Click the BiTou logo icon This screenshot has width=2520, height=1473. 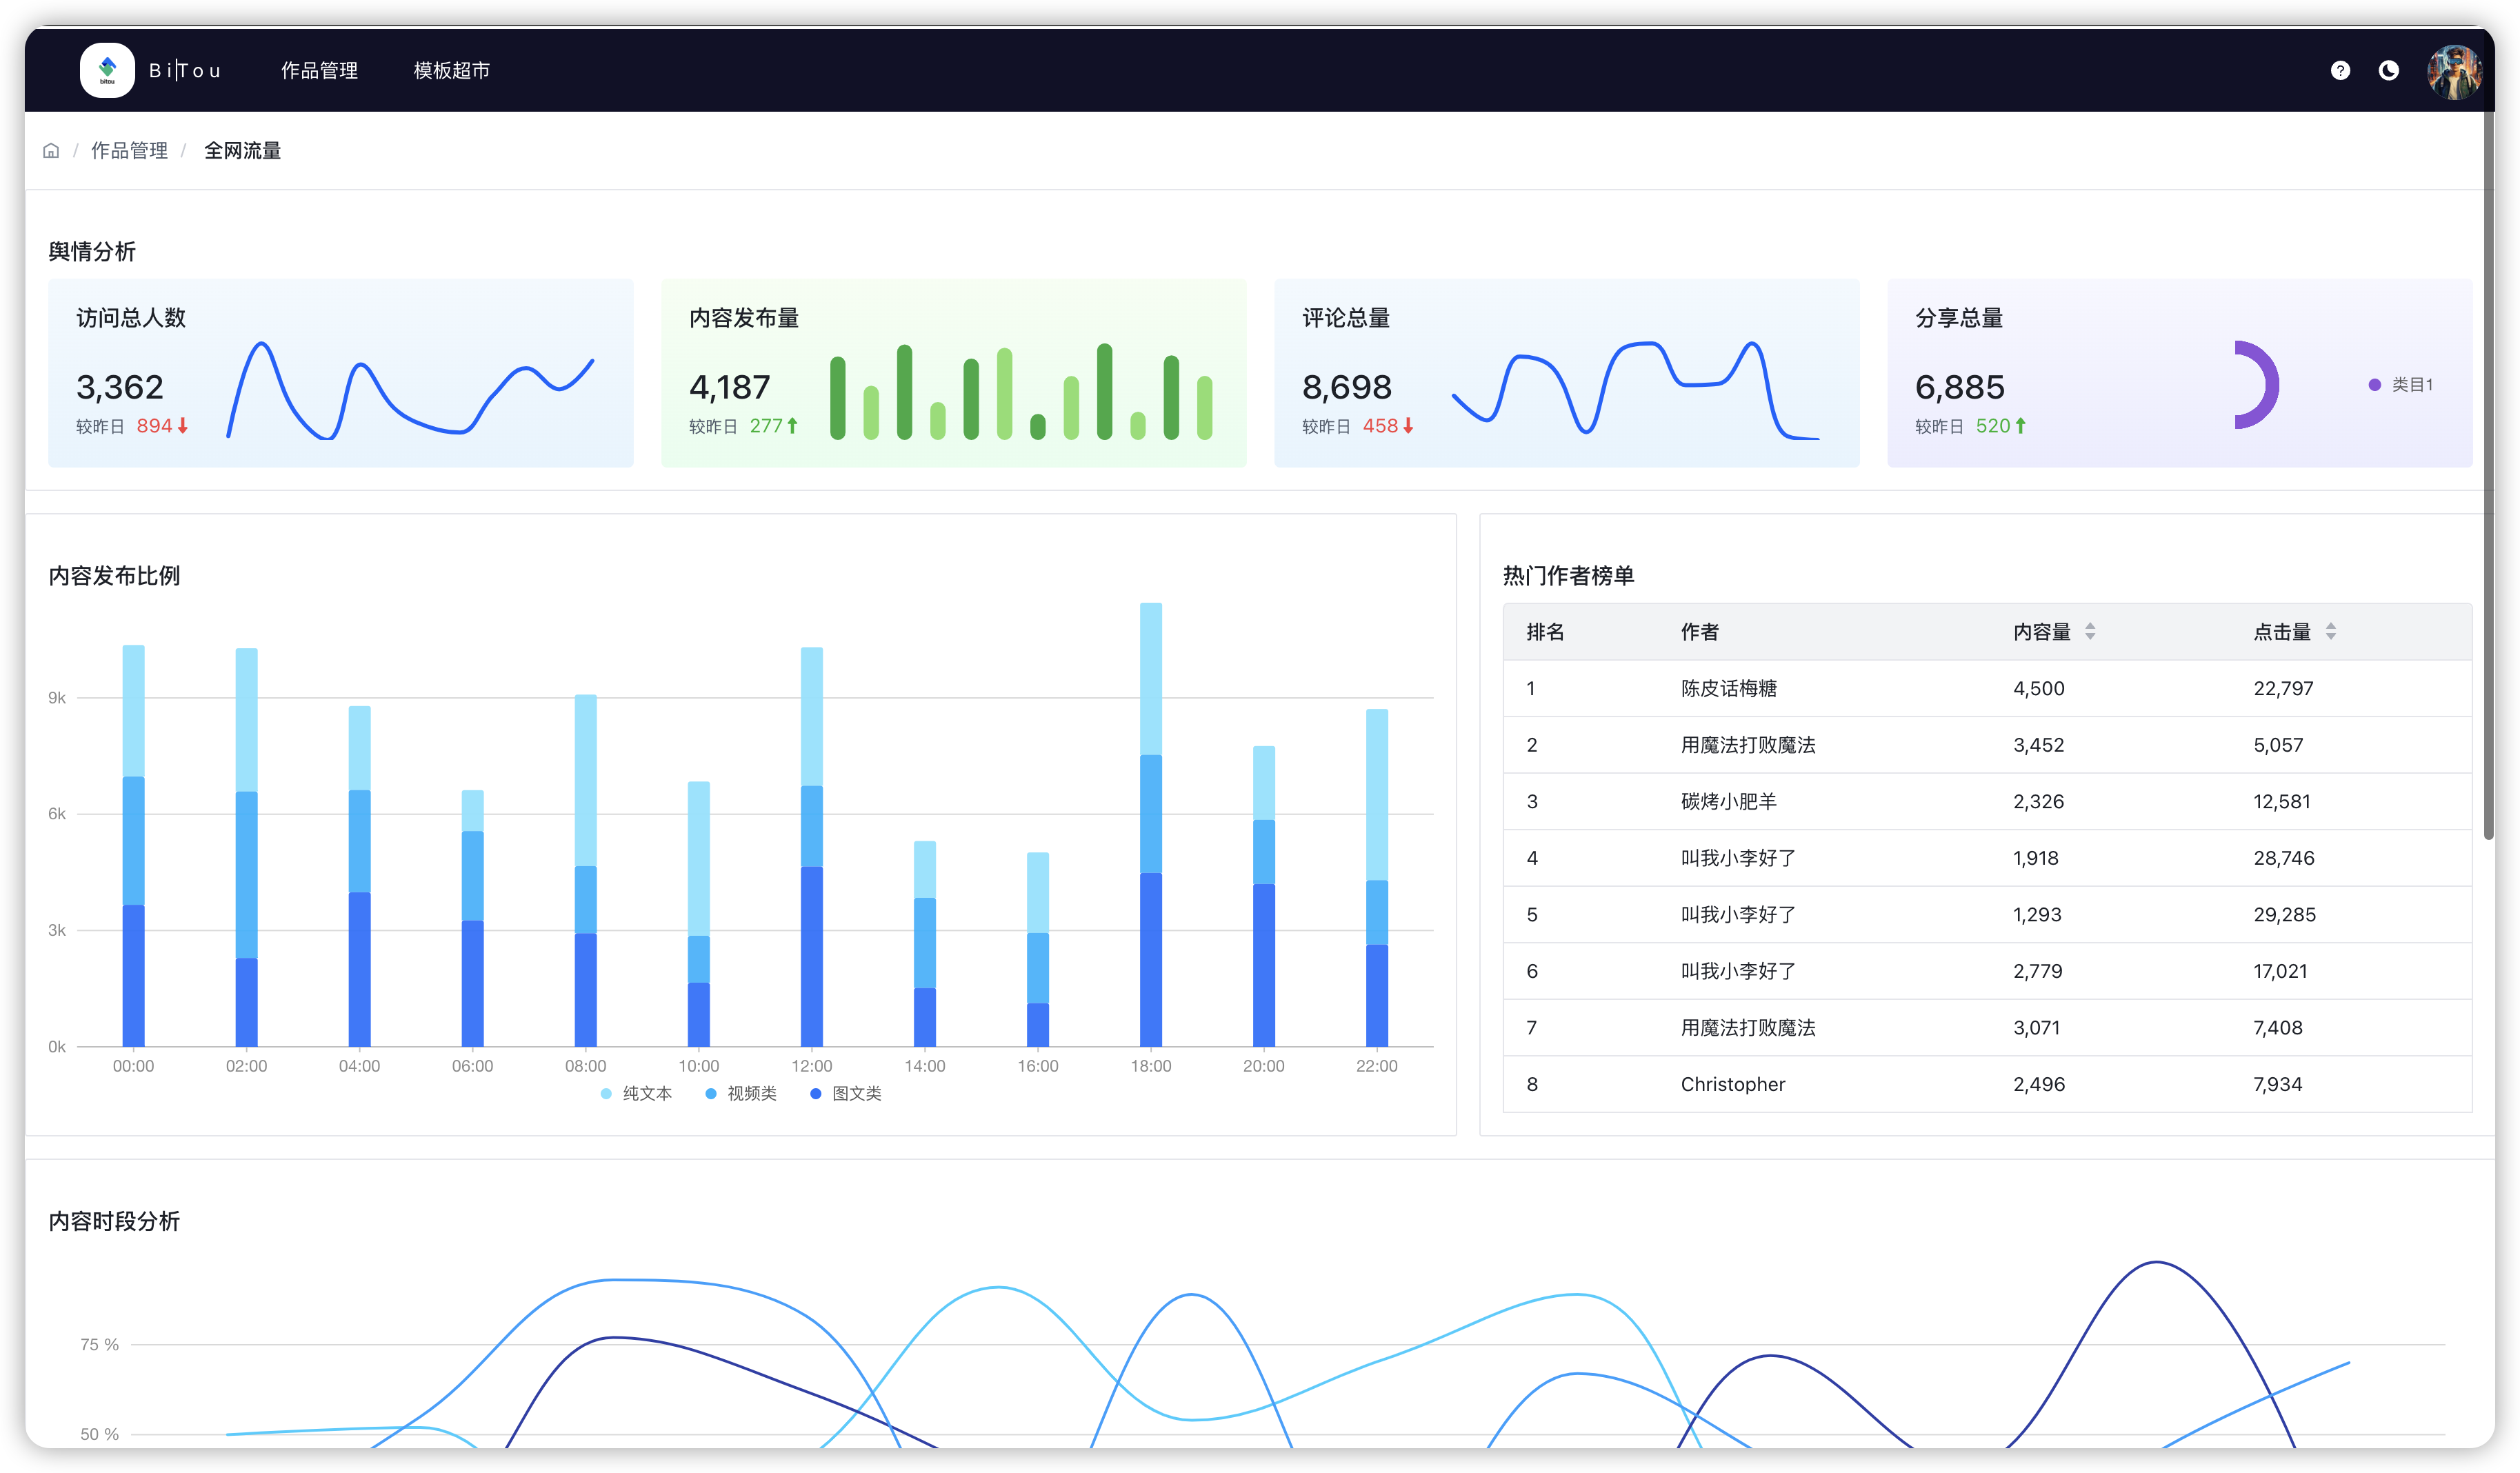click(x=107, y=70)
